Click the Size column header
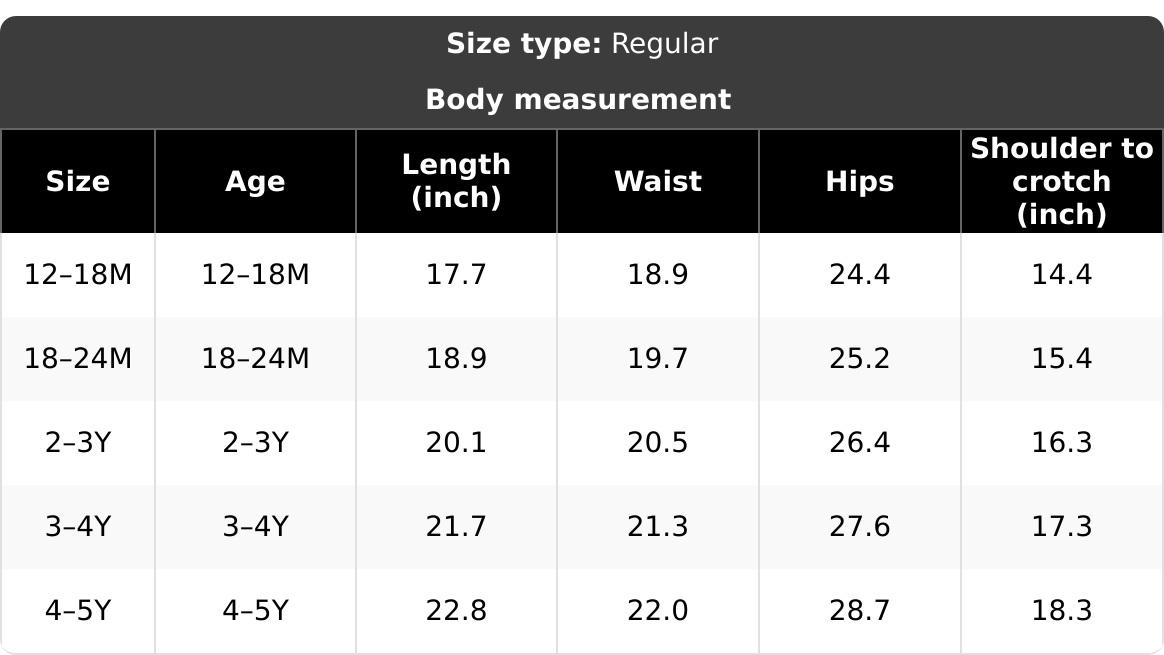 78,181
